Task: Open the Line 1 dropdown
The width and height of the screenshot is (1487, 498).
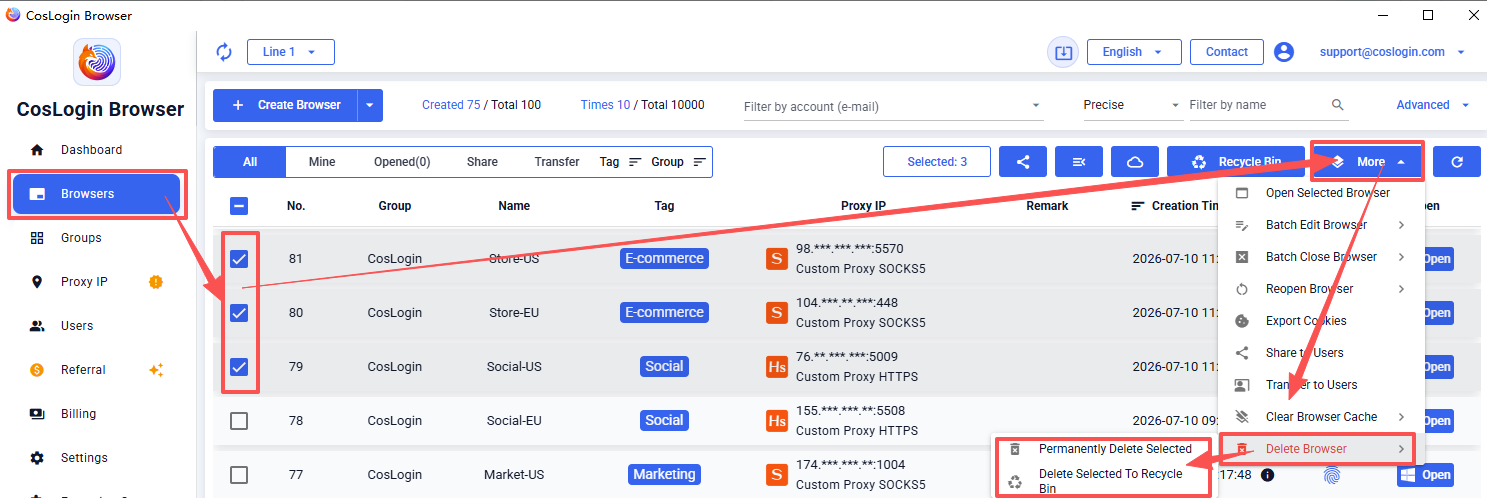Action: 290,52
